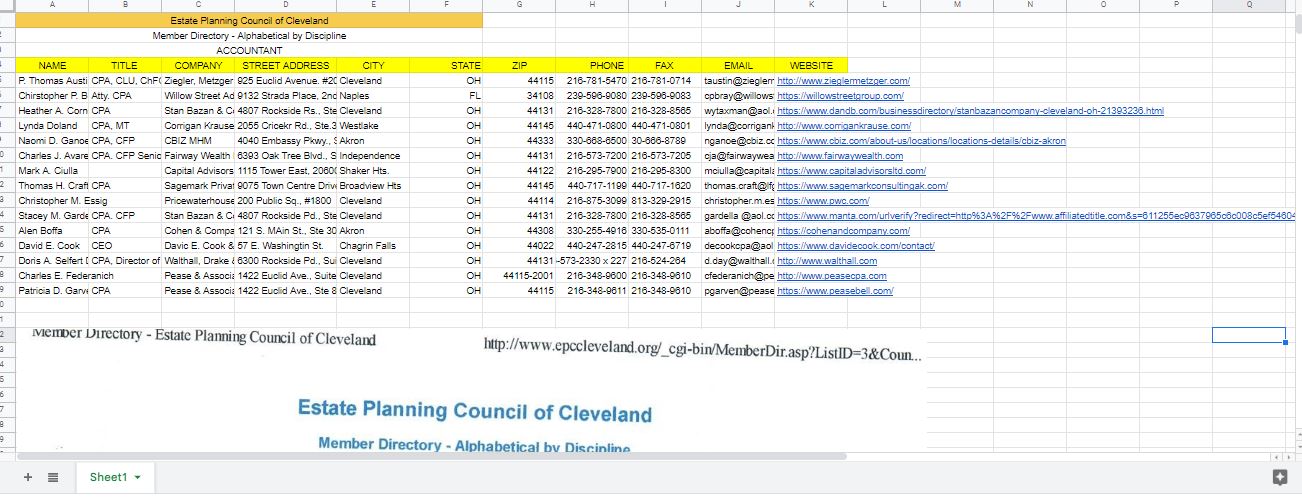Open the peasebell.com link
1302x499 pixels.
[x=835, y=291]
